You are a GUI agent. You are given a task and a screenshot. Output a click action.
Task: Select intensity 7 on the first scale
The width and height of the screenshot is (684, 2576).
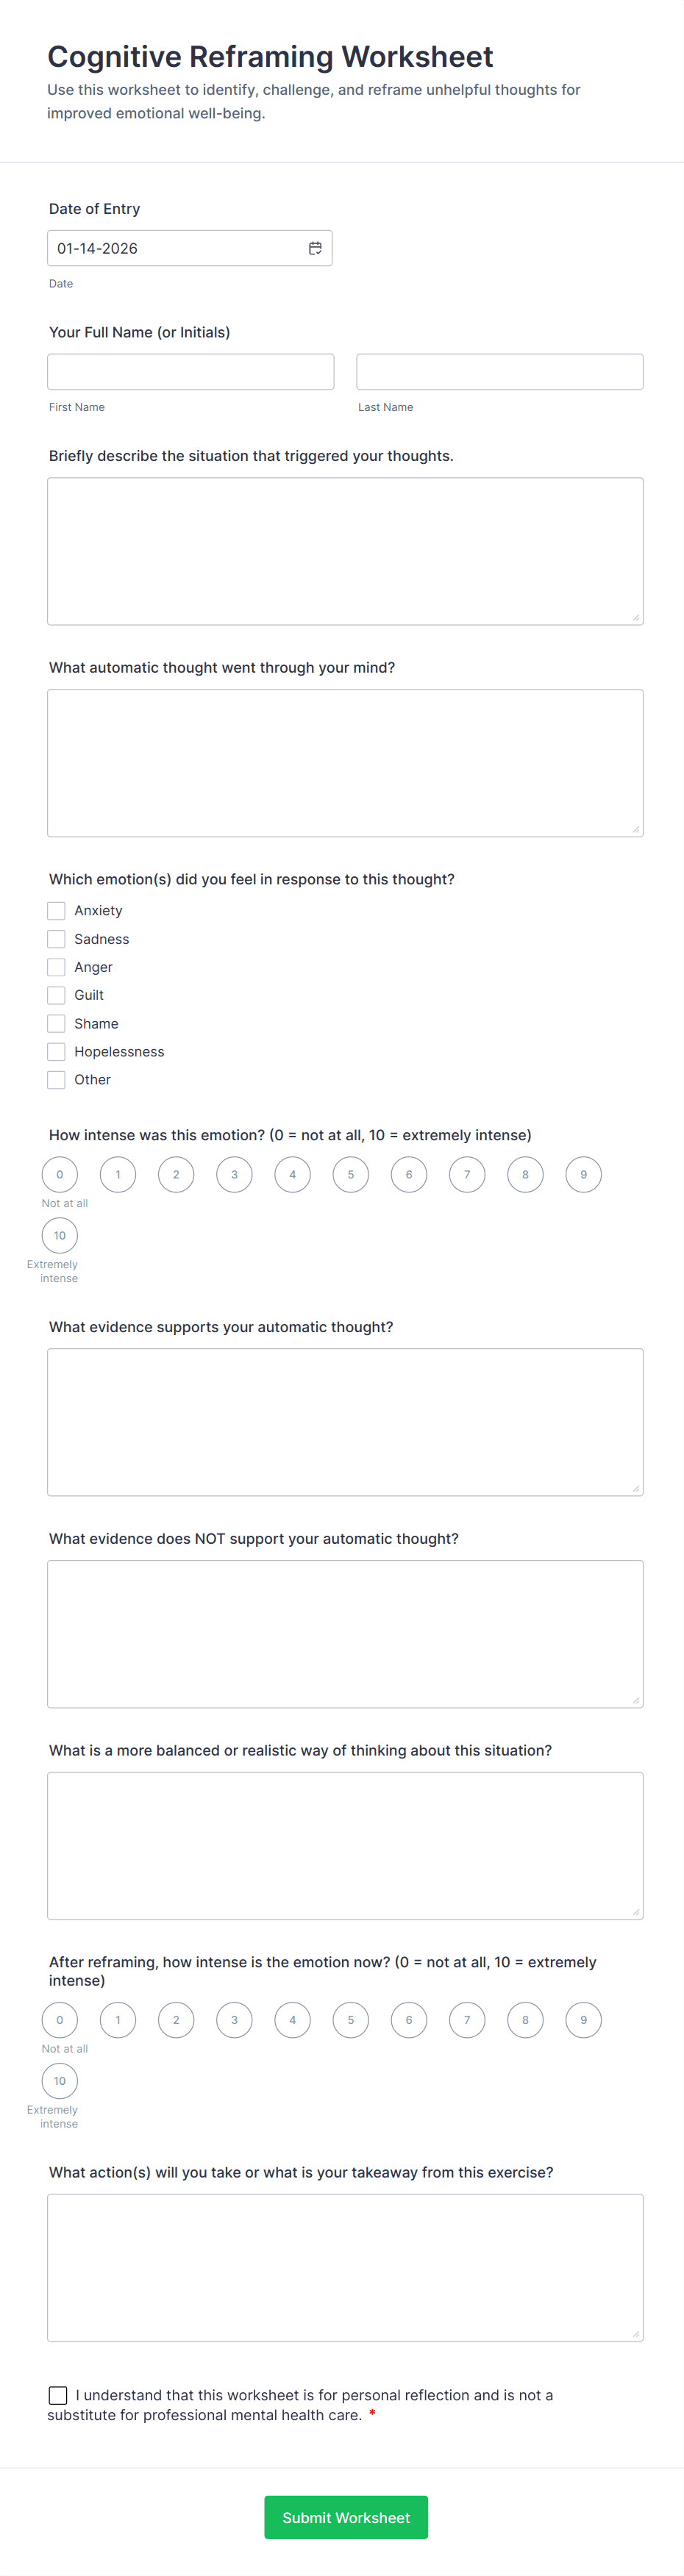coord(467,1174)
